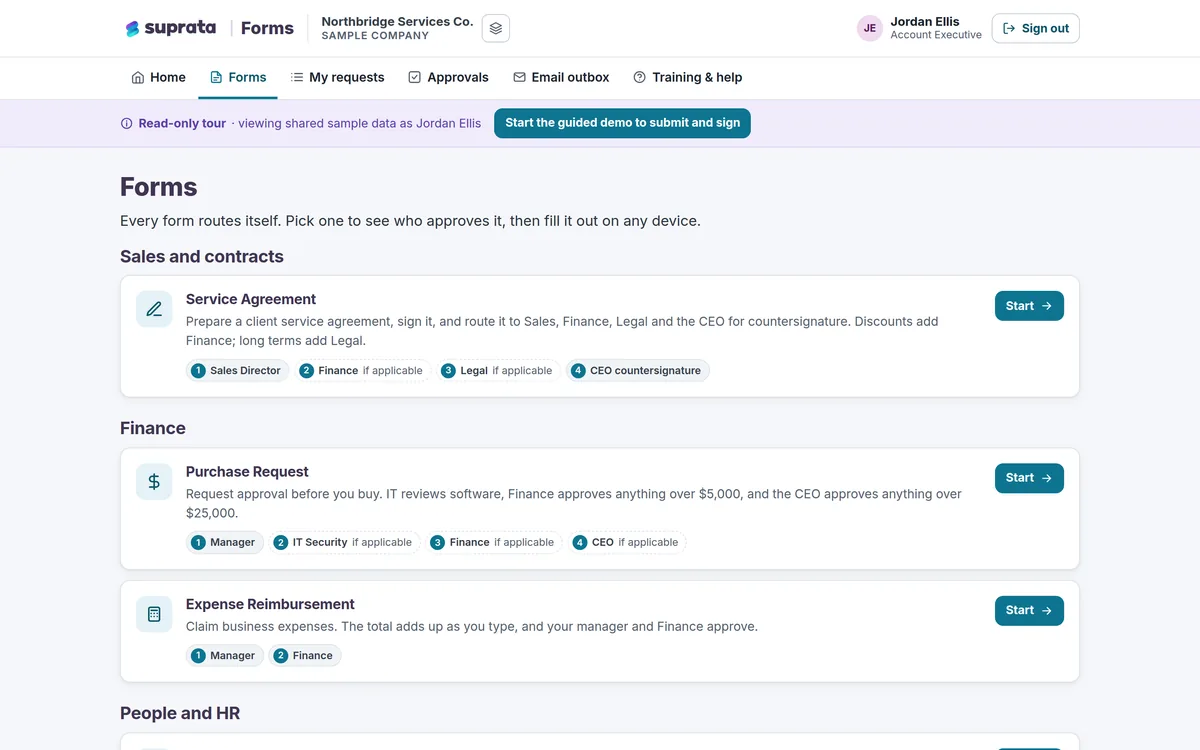Viewport: 1200px width, 750px height.
Task: Click the Expense Reimbursement calculator icon
Action: pos(154,614)
